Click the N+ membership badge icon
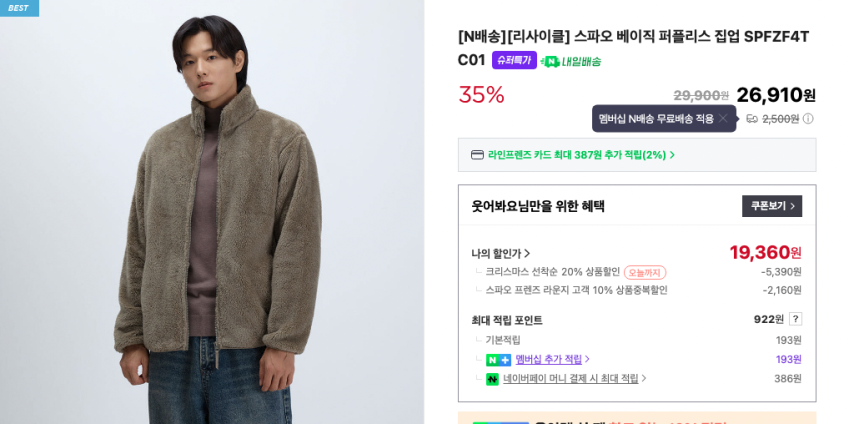This screenshot has height=424, width=849. (x=498, y=360)
